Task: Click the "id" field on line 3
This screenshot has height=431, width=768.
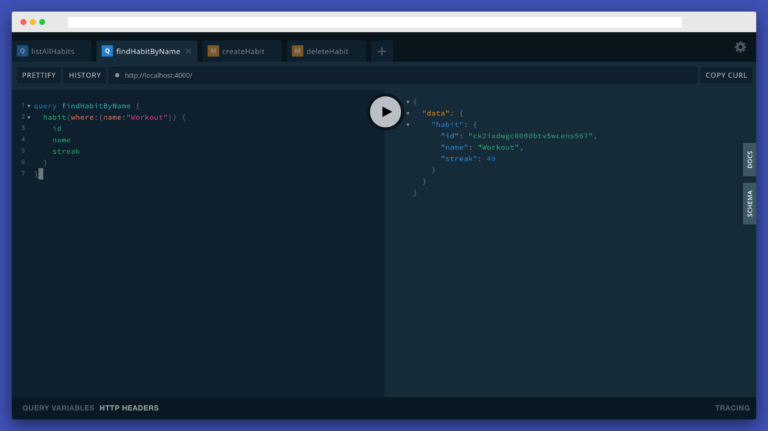Action: [x=57, y=129]
